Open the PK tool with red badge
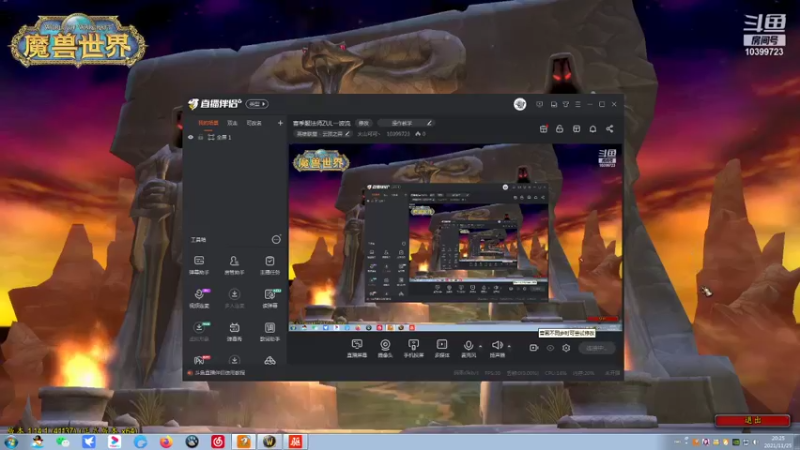The width and height of the screenshot is (800, 450). [199, 360]
